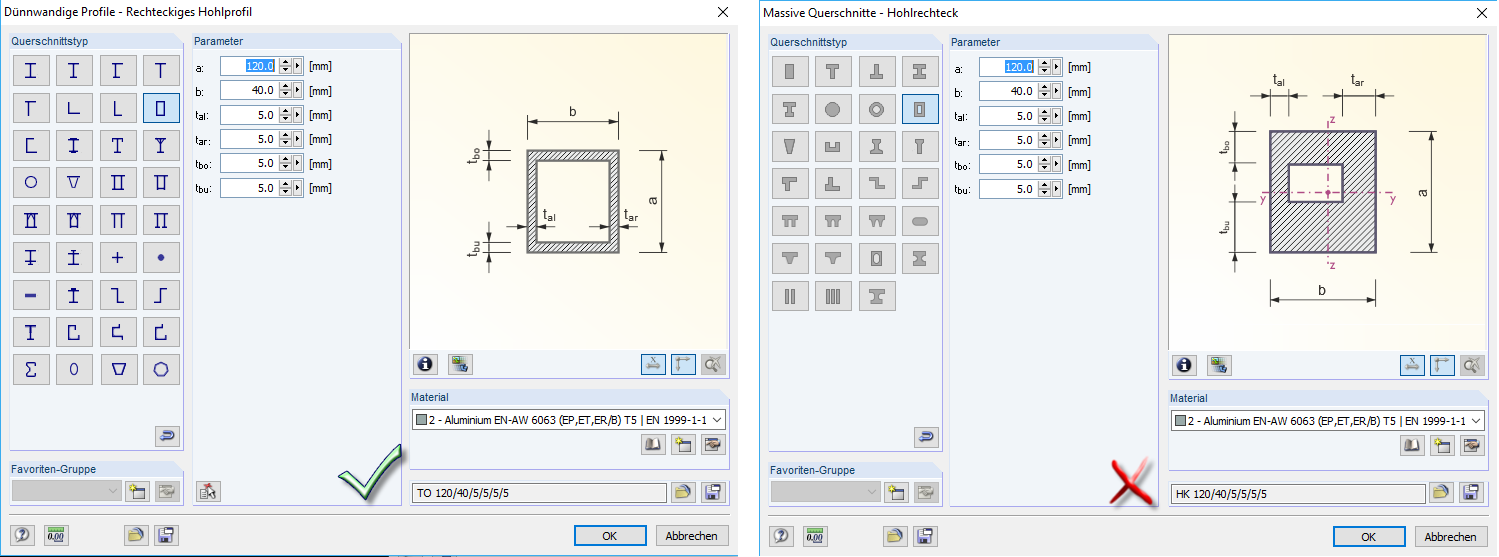Toggle axes display under massive preview
This screenshot has height=557, width=1499.
coord(1443,365)
